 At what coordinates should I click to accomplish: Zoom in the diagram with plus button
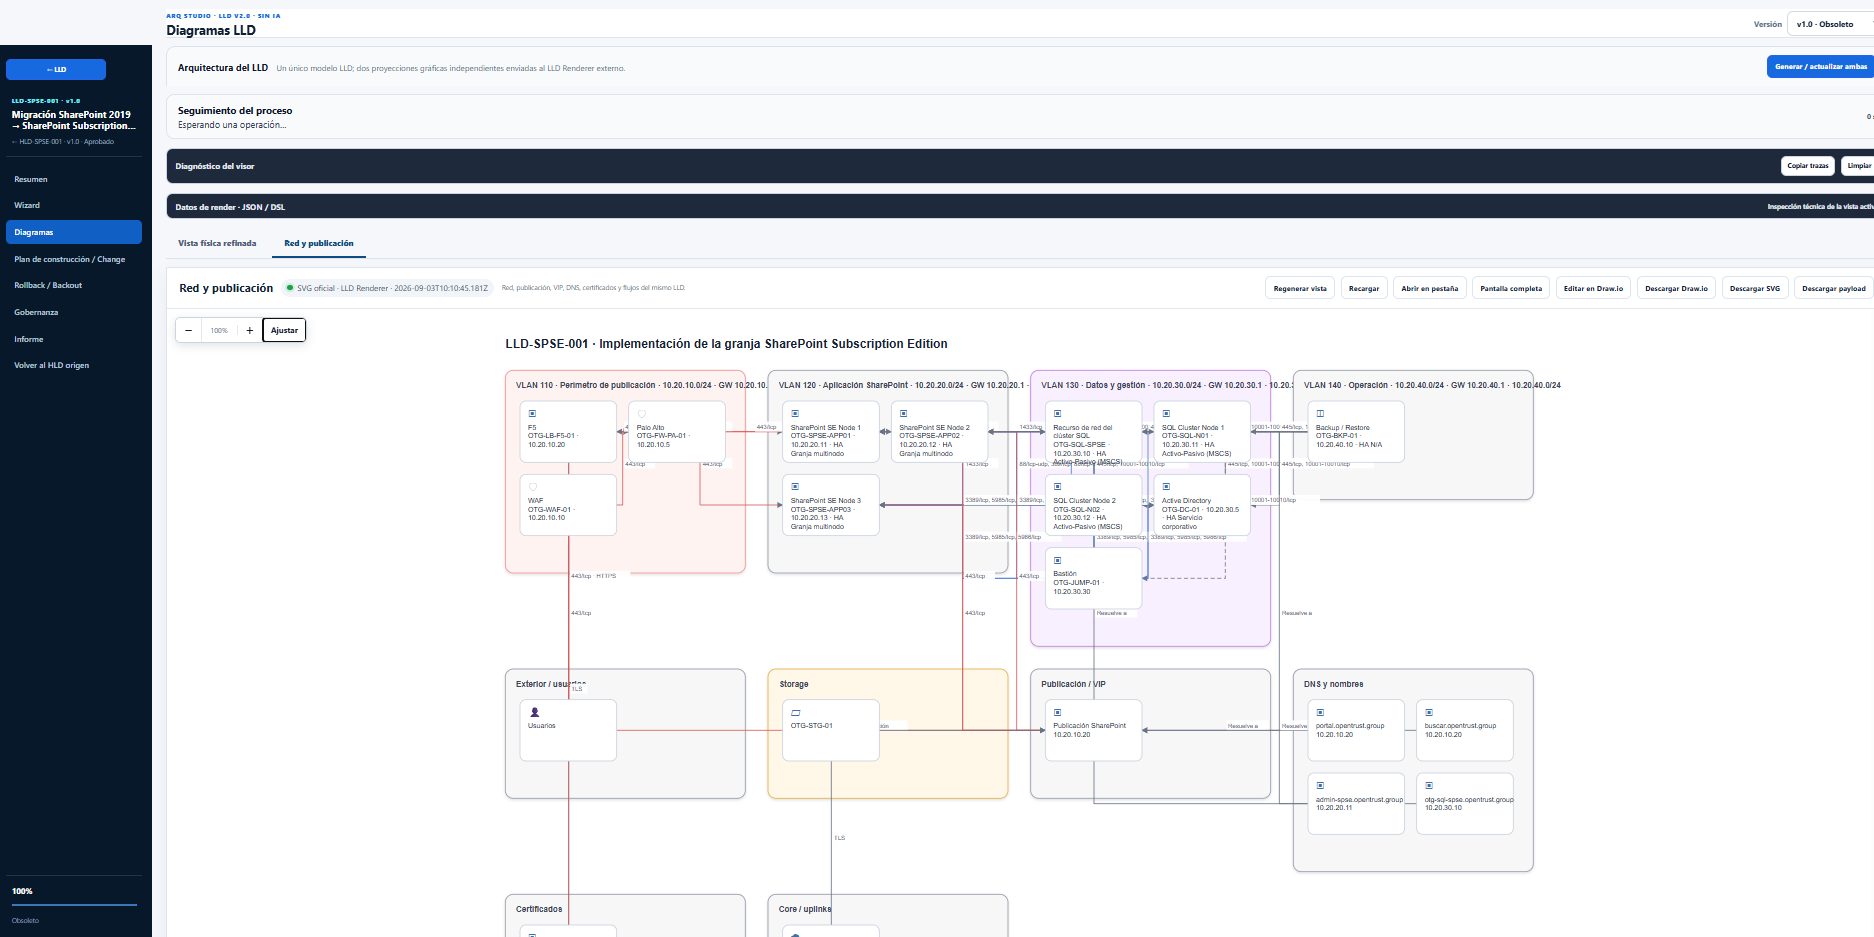[x=250, y=330]
